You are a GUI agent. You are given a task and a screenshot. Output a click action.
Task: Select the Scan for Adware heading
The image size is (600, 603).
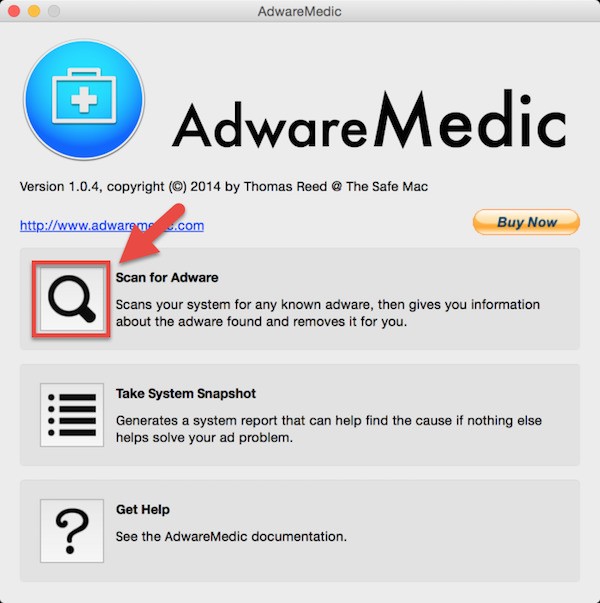click(167, 277)
